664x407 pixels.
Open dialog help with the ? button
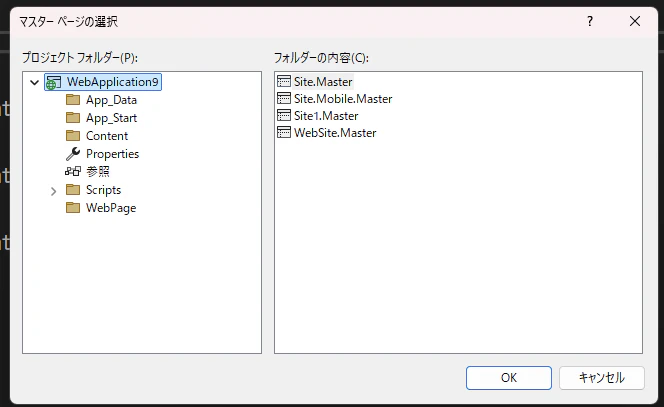point(590,21)
